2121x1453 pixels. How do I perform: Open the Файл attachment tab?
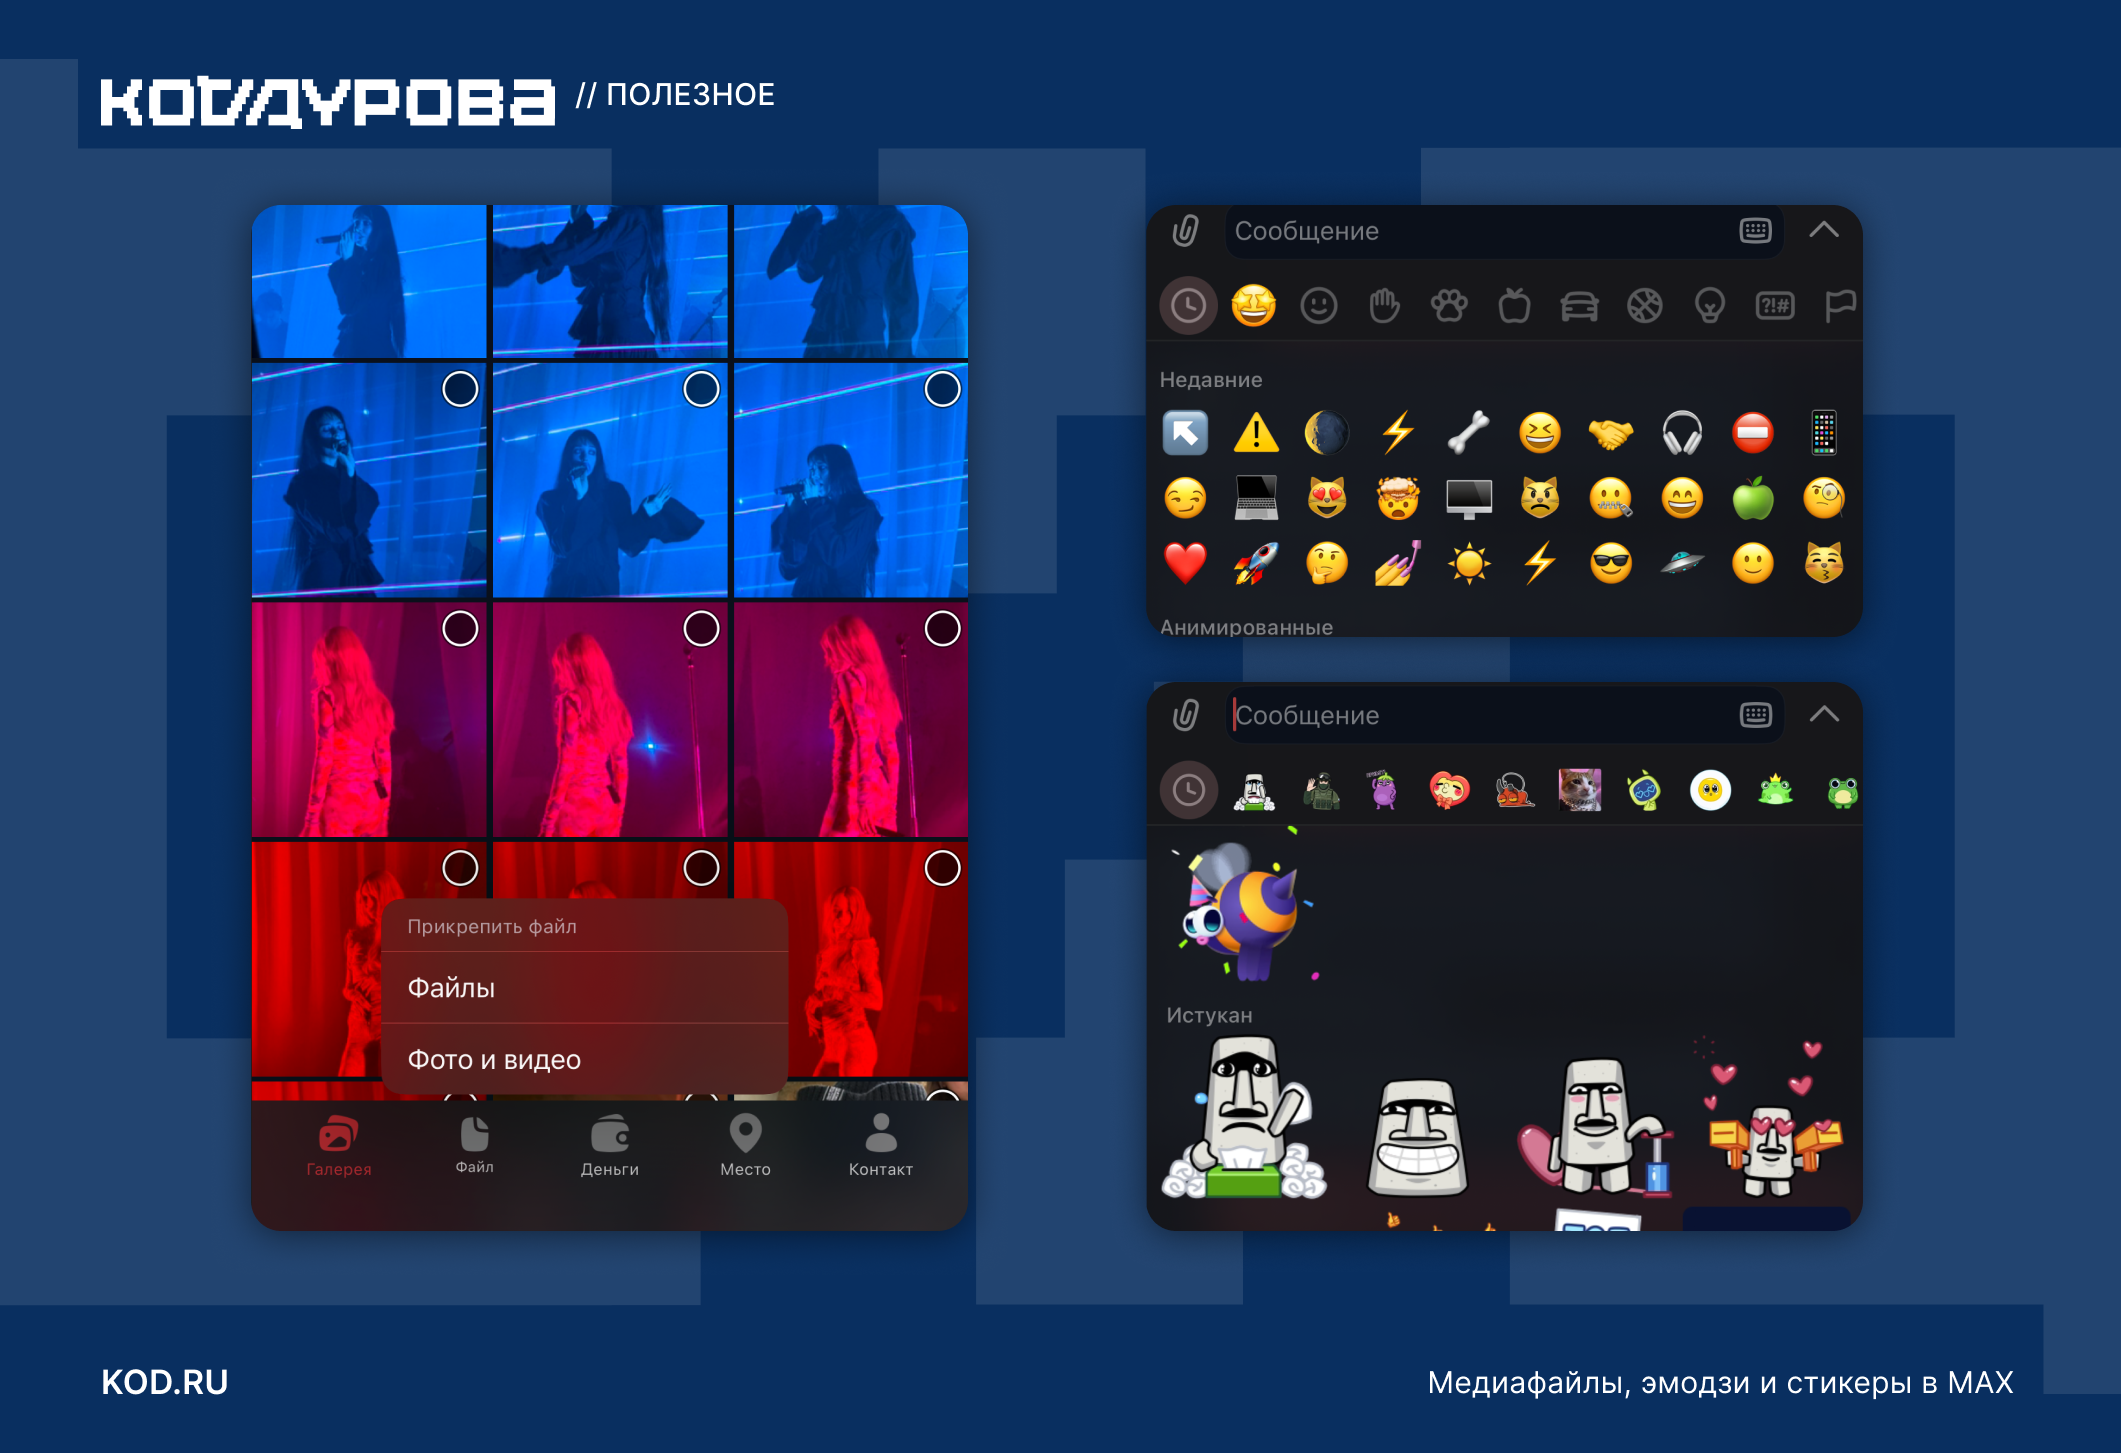click(475, 1146)
